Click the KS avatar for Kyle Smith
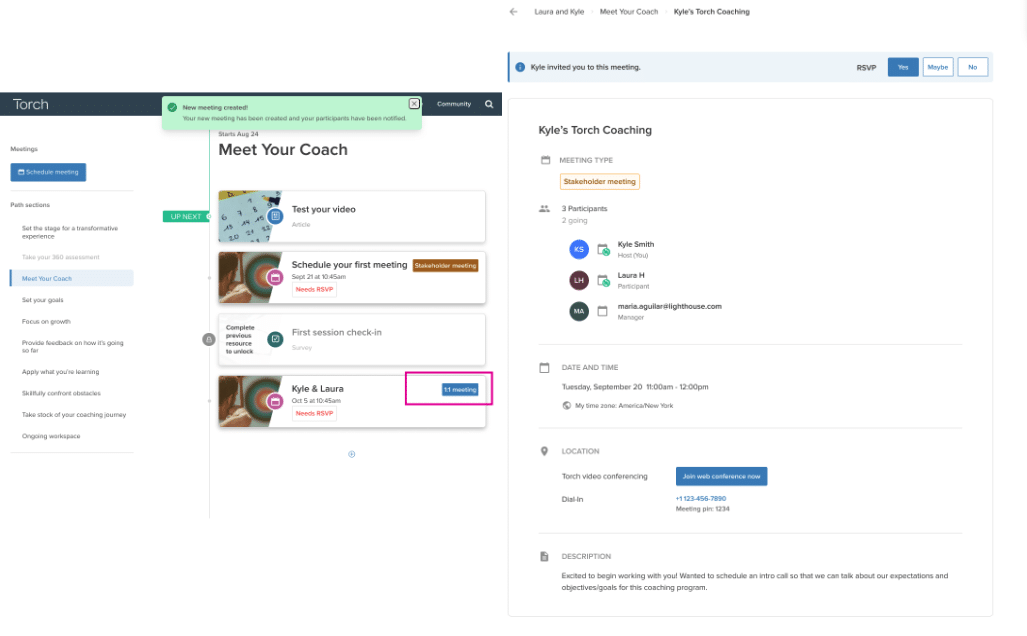The image size is (1027, 636). pos(579,249)
